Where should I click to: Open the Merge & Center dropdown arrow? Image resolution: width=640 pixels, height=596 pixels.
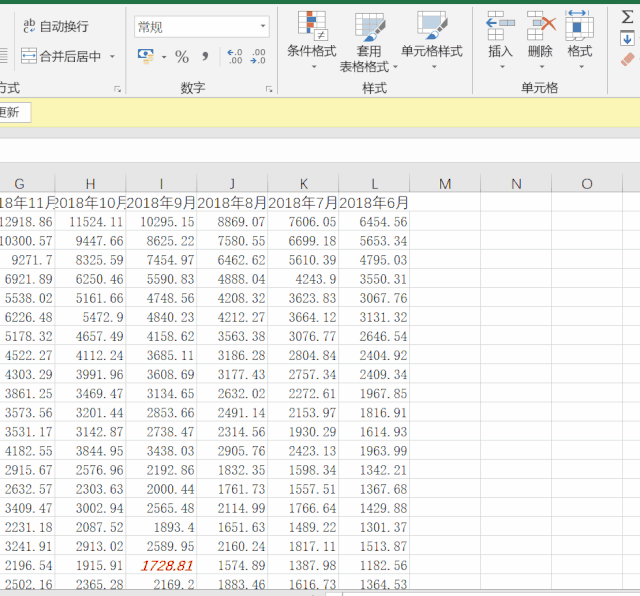(x=112, y=56)
